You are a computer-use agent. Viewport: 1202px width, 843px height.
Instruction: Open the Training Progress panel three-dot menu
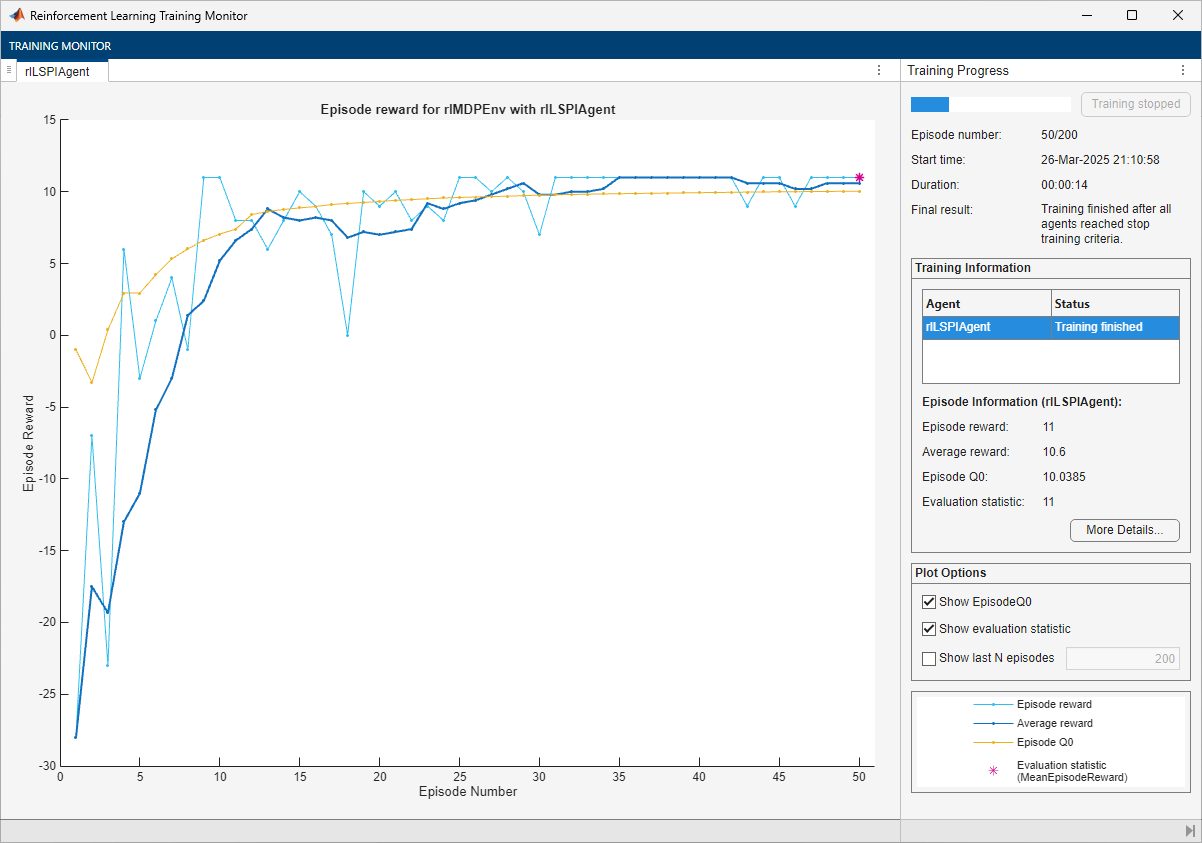1183,70
